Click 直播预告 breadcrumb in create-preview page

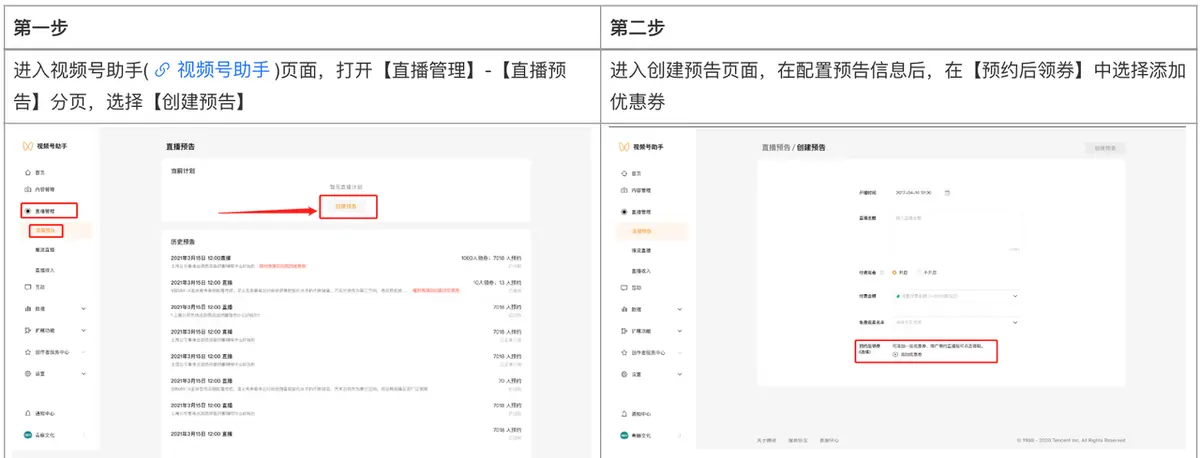point(775,147)
